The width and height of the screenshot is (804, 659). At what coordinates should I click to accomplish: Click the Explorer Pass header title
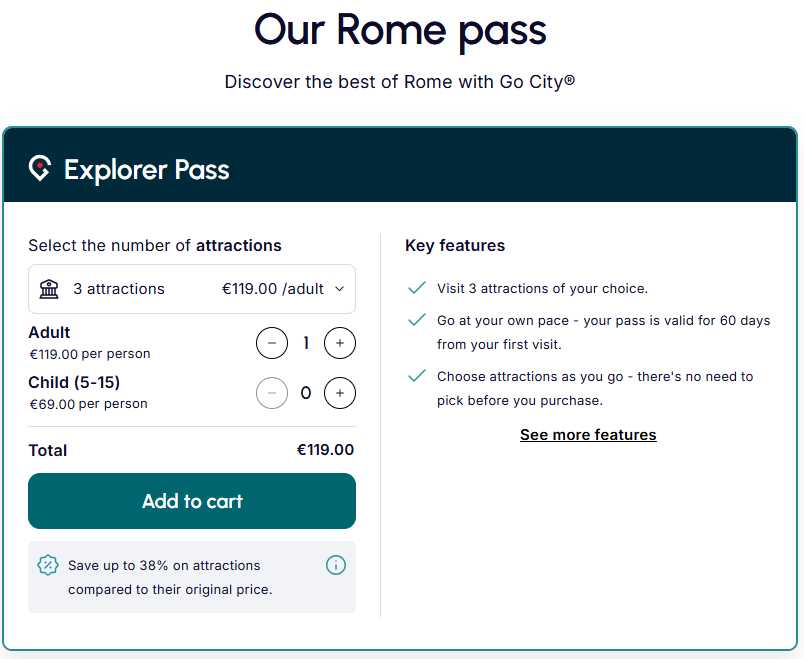coord(147,169)
